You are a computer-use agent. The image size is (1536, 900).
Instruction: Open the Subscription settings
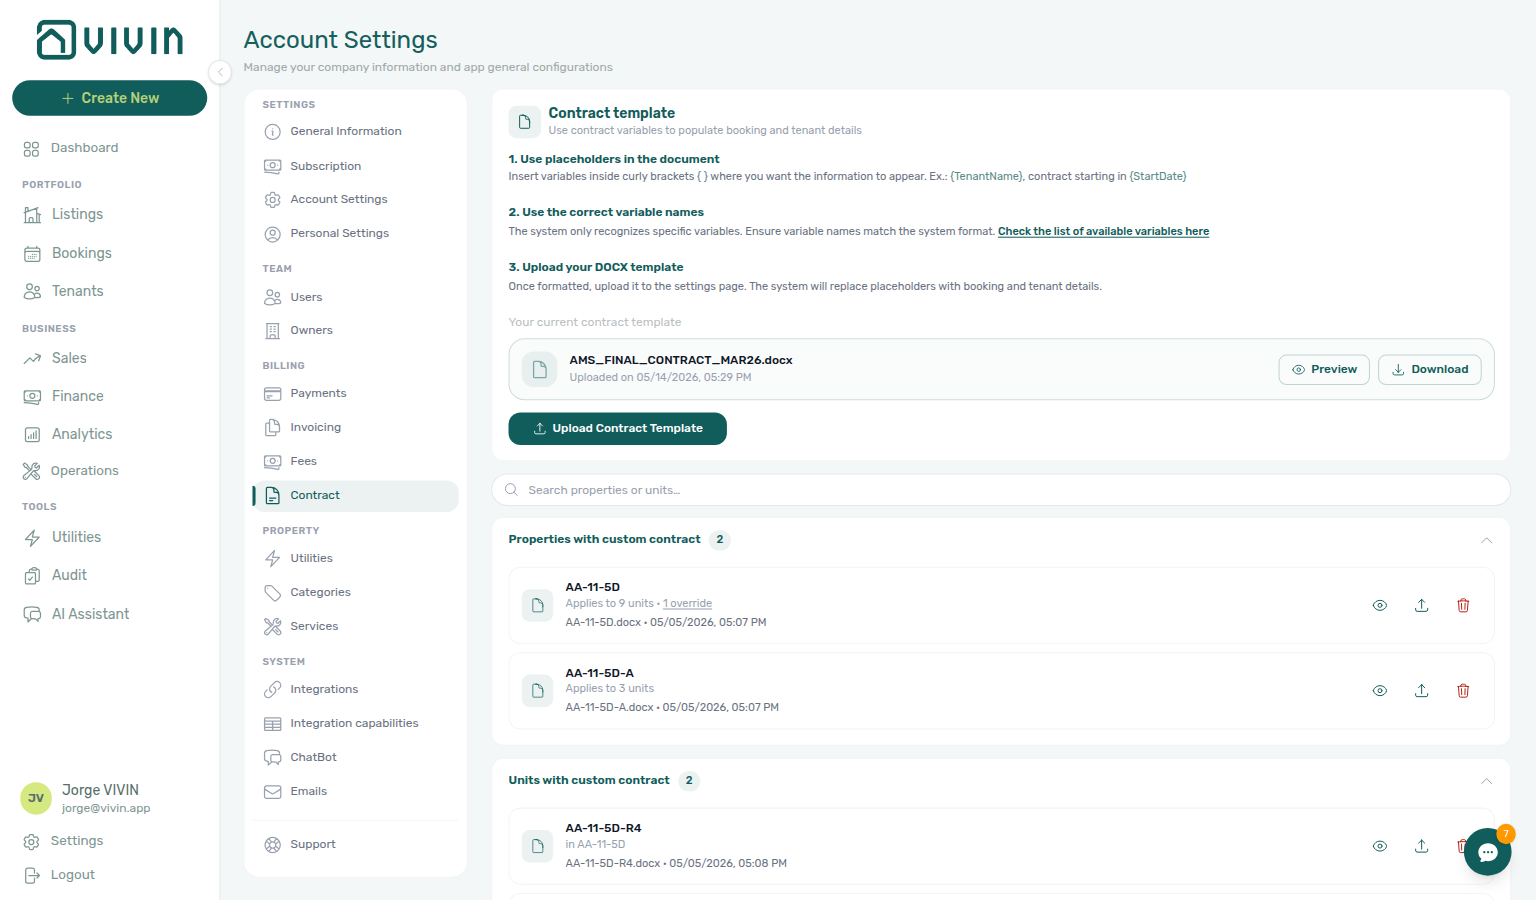312,166
